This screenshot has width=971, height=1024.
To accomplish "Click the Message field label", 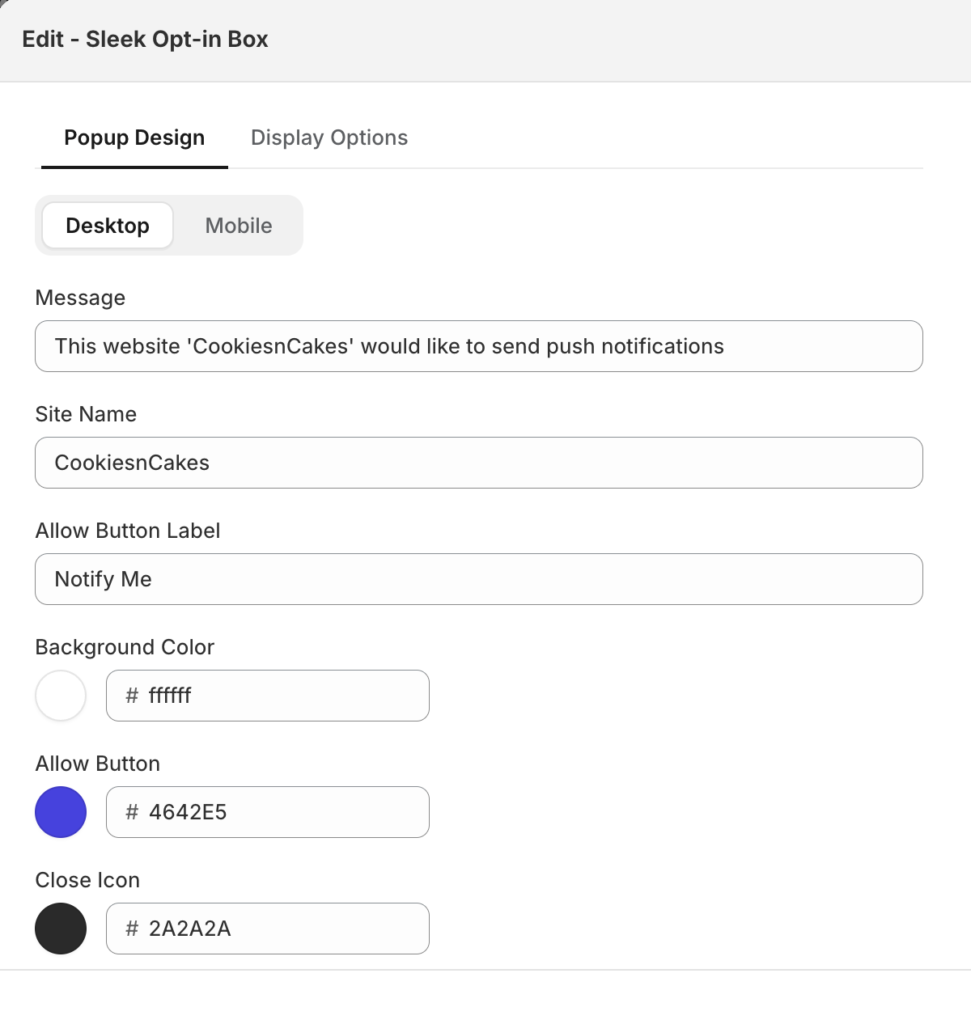I will pyautogui.click(x=80, y=298).
